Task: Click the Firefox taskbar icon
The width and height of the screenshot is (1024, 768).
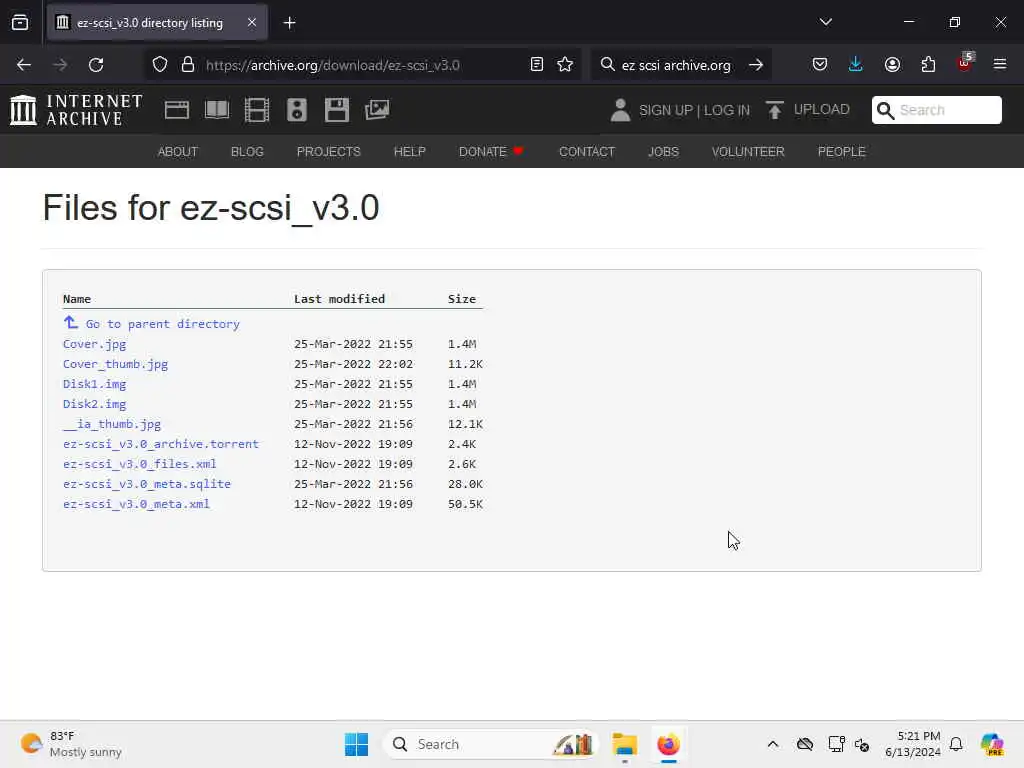Action: (668, 744)
